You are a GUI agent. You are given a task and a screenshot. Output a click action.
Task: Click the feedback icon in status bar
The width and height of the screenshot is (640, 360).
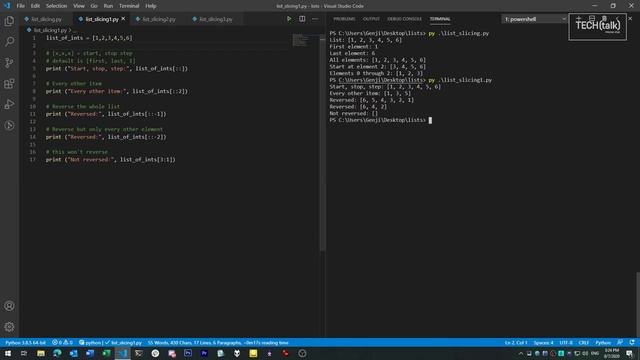pos(620,342)
